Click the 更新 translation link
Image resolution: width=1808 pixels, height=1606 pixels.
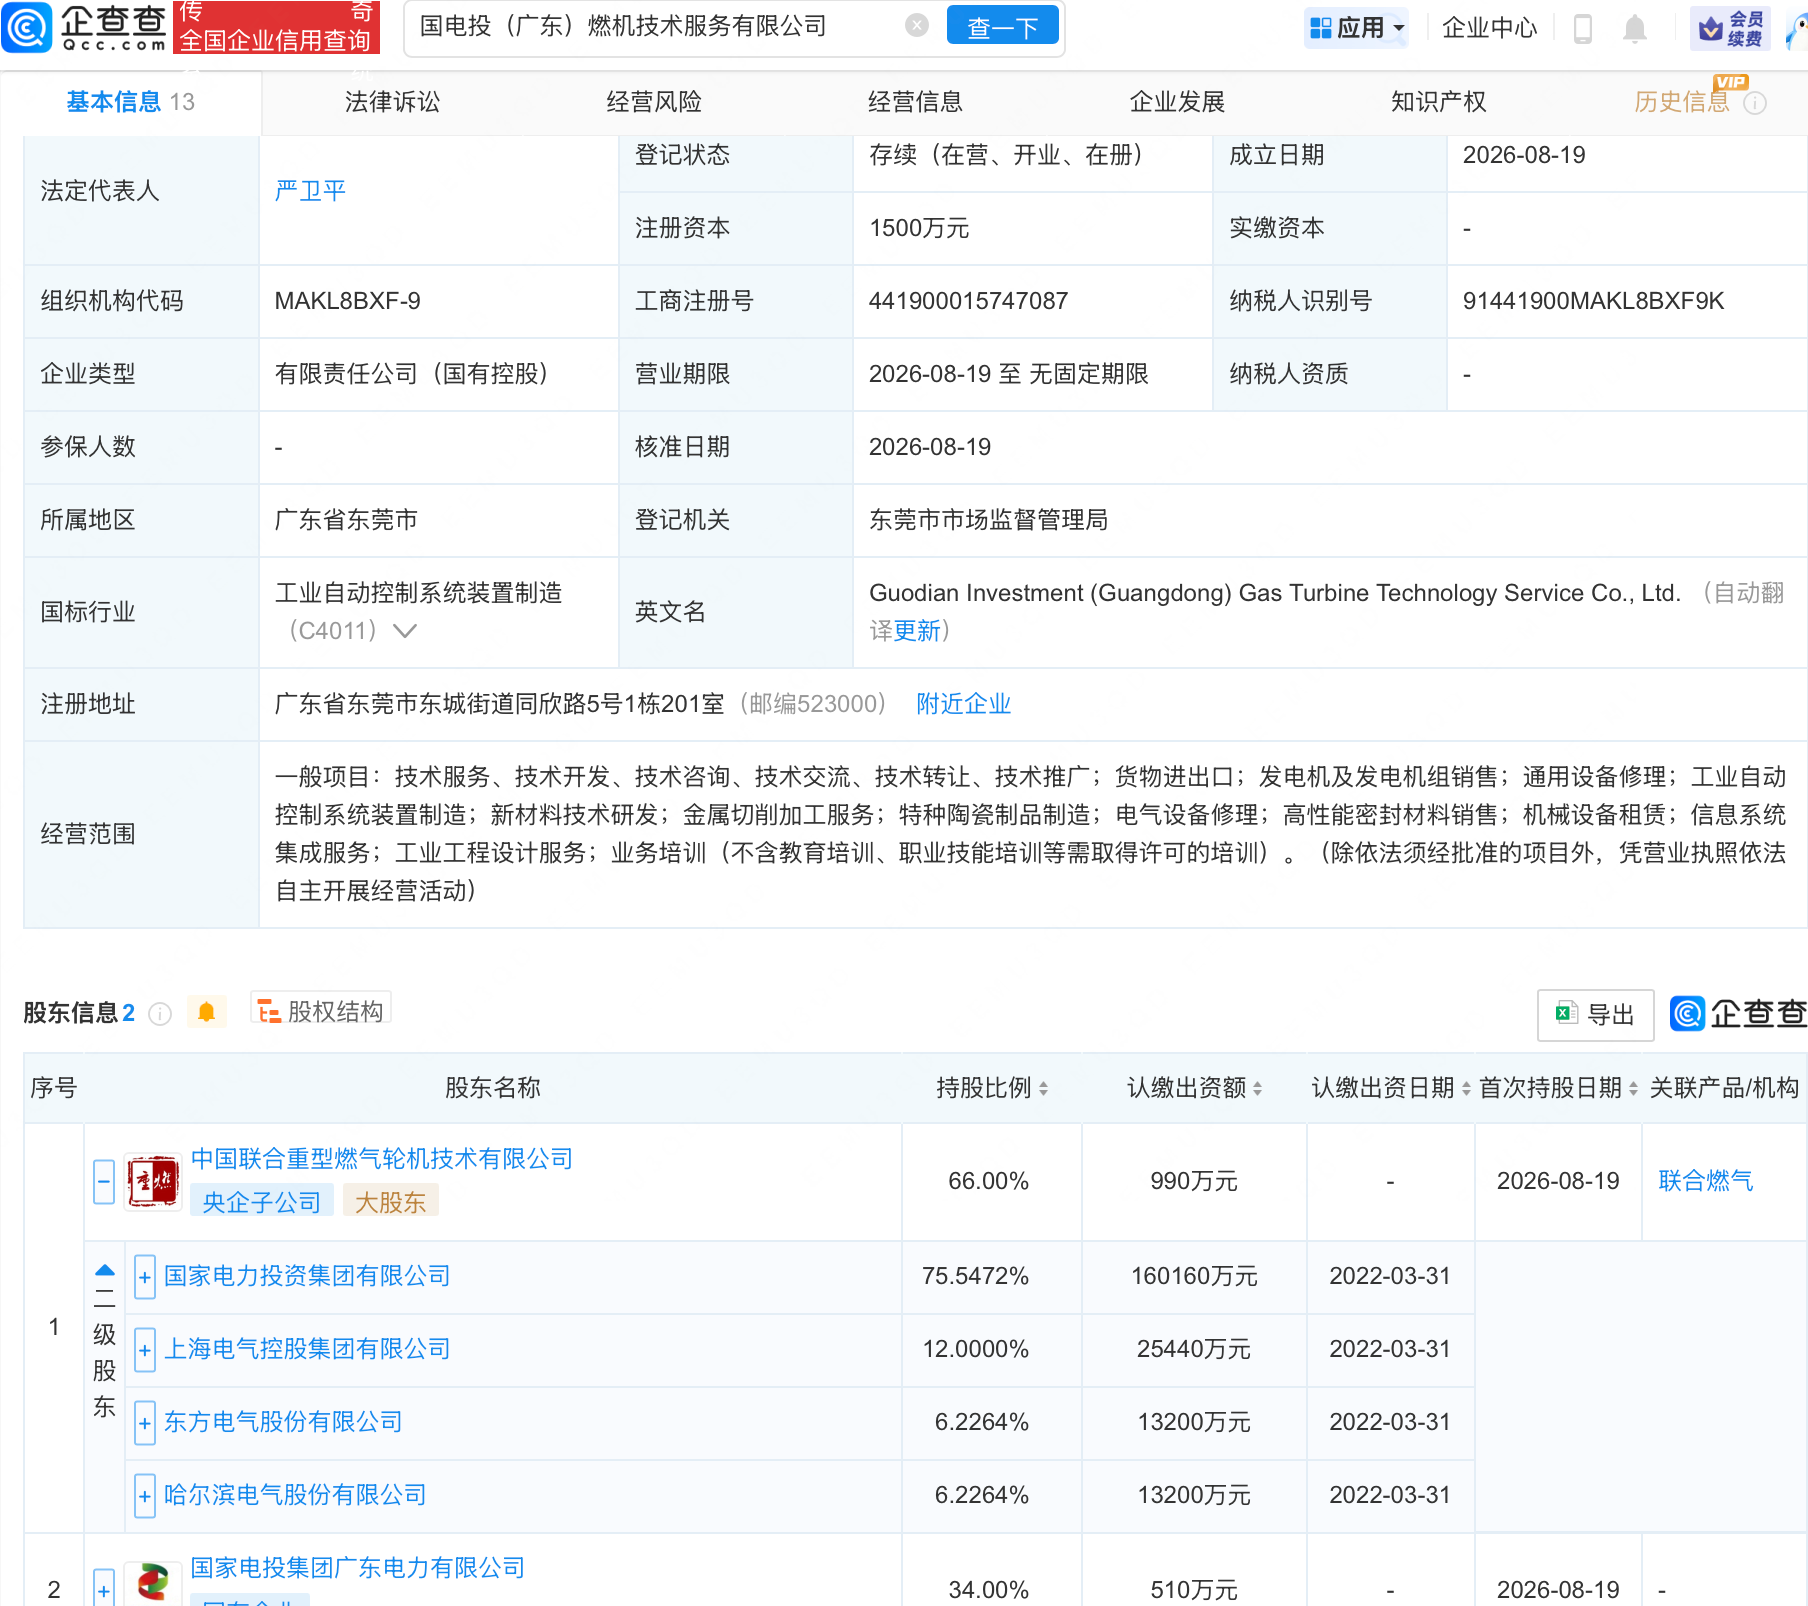click(917, 631)
